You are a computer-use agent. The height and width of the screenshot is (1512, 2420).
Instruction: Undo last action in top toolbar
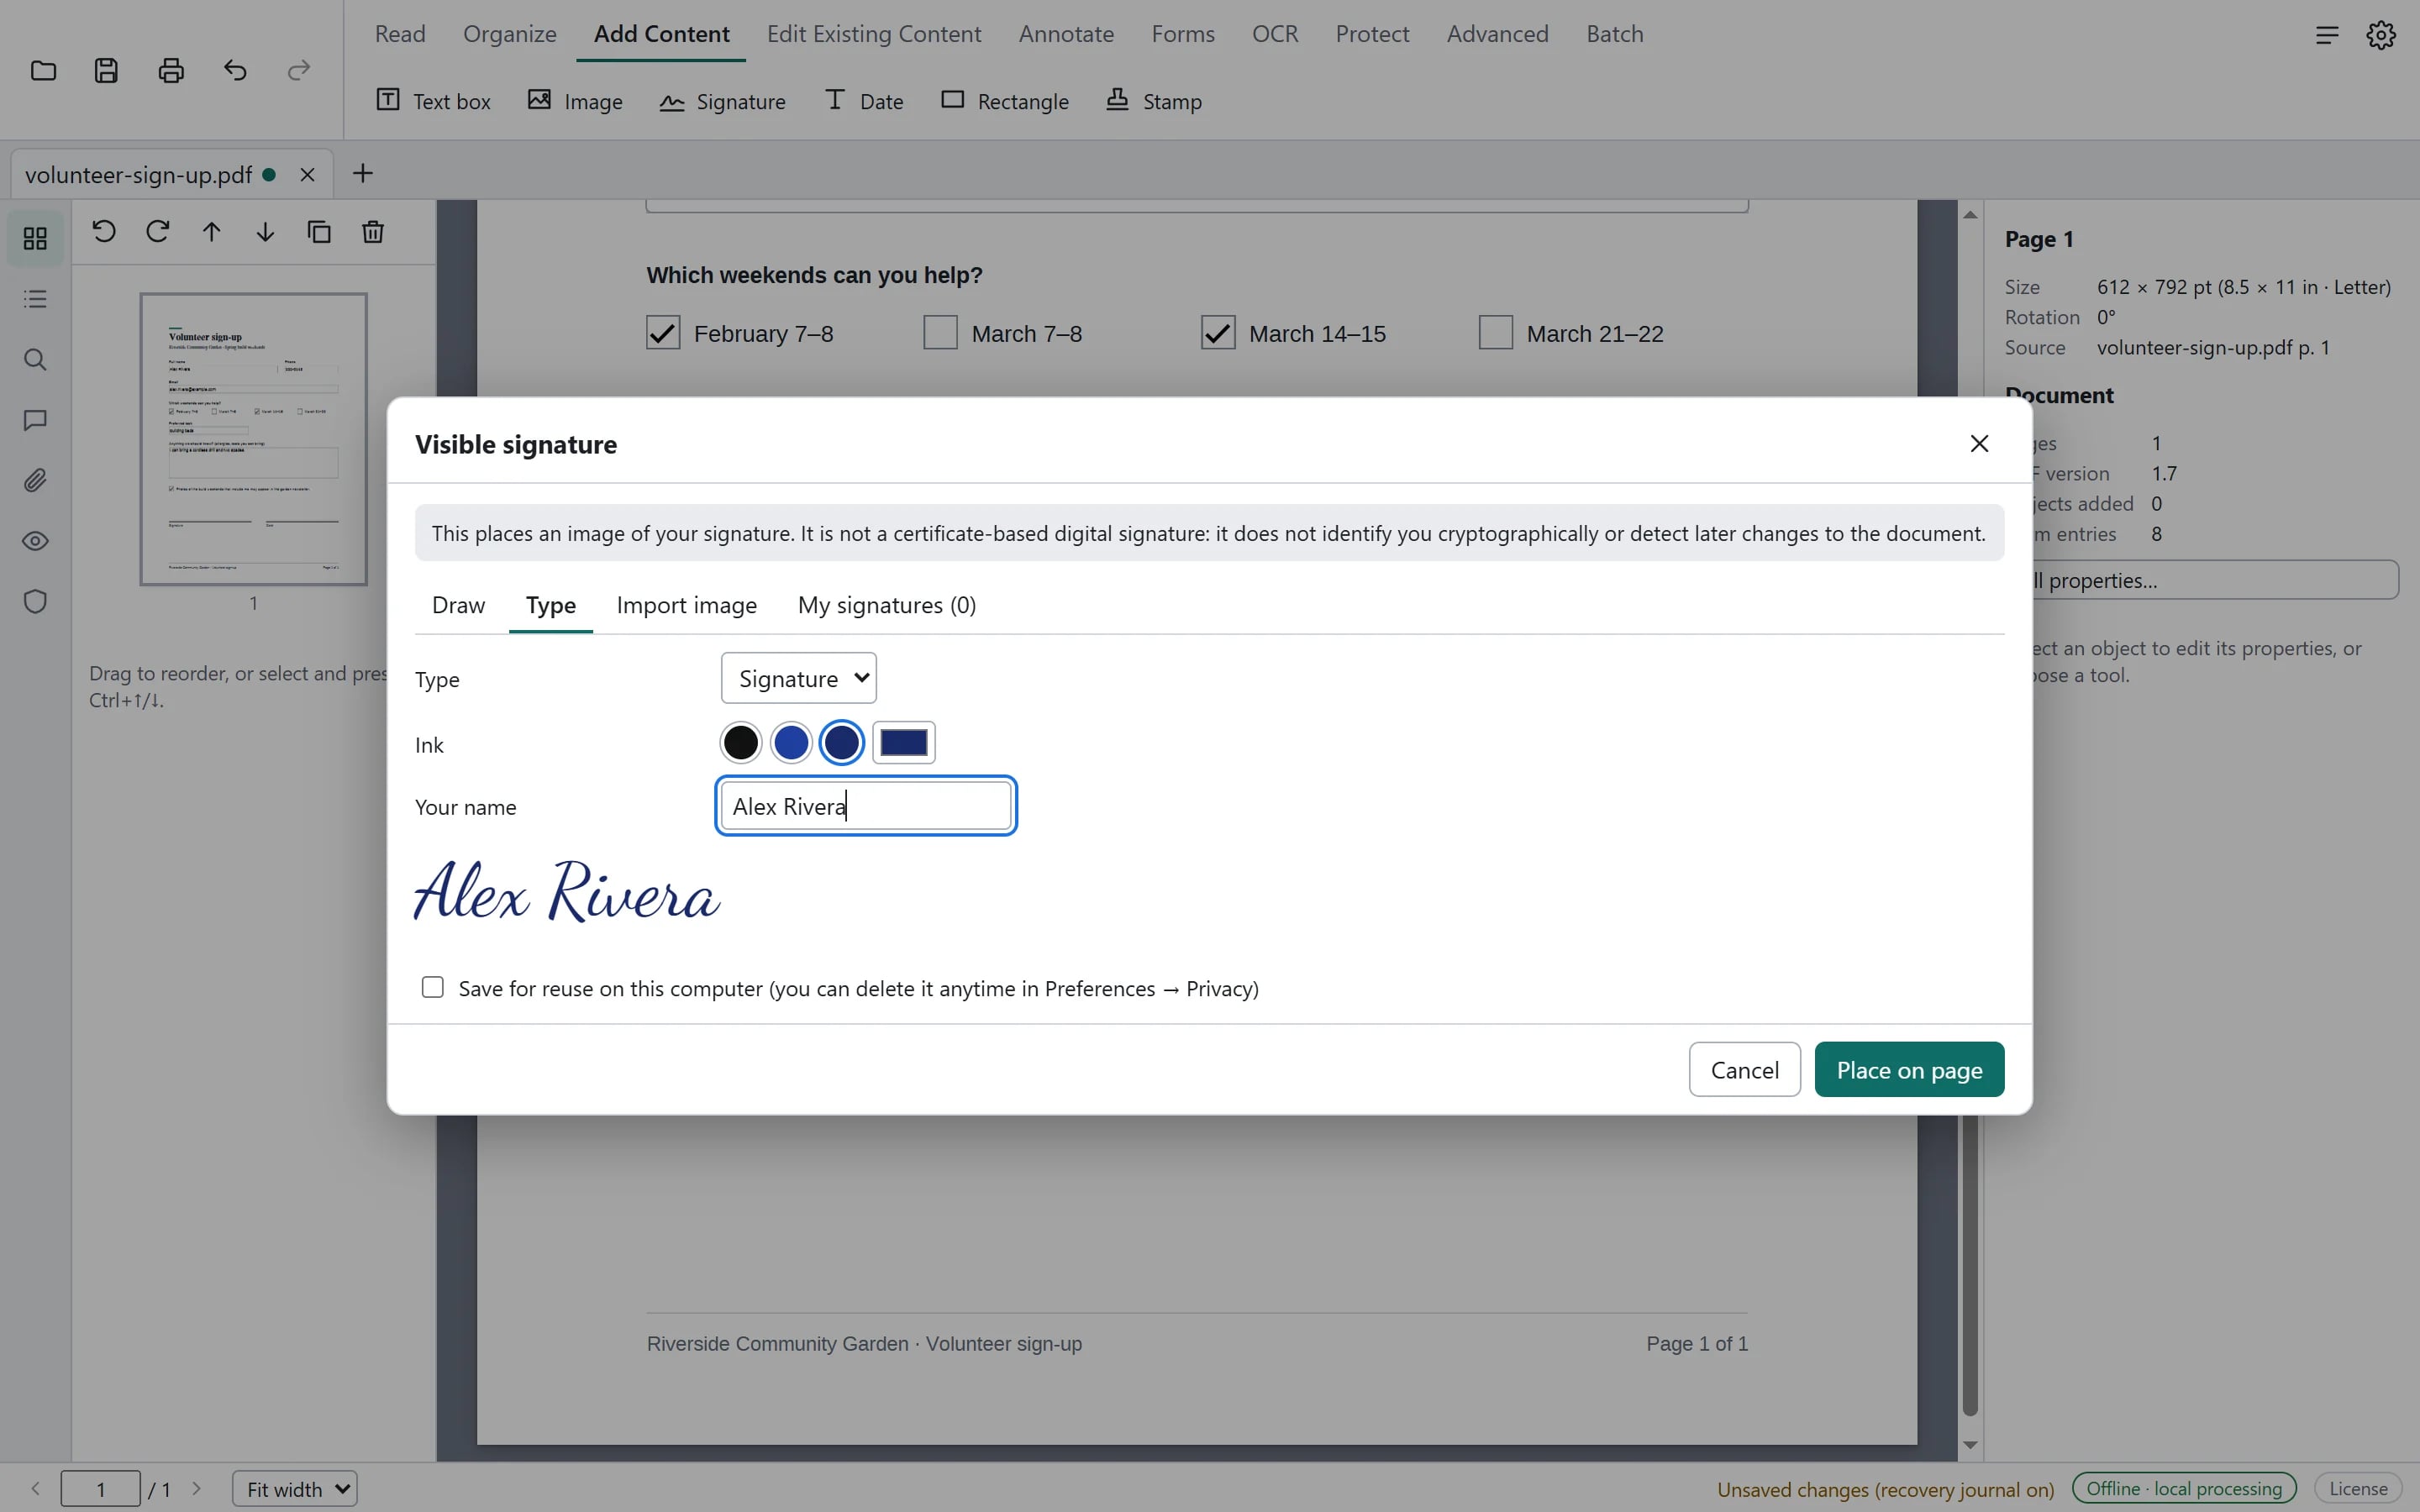[235, 71]
